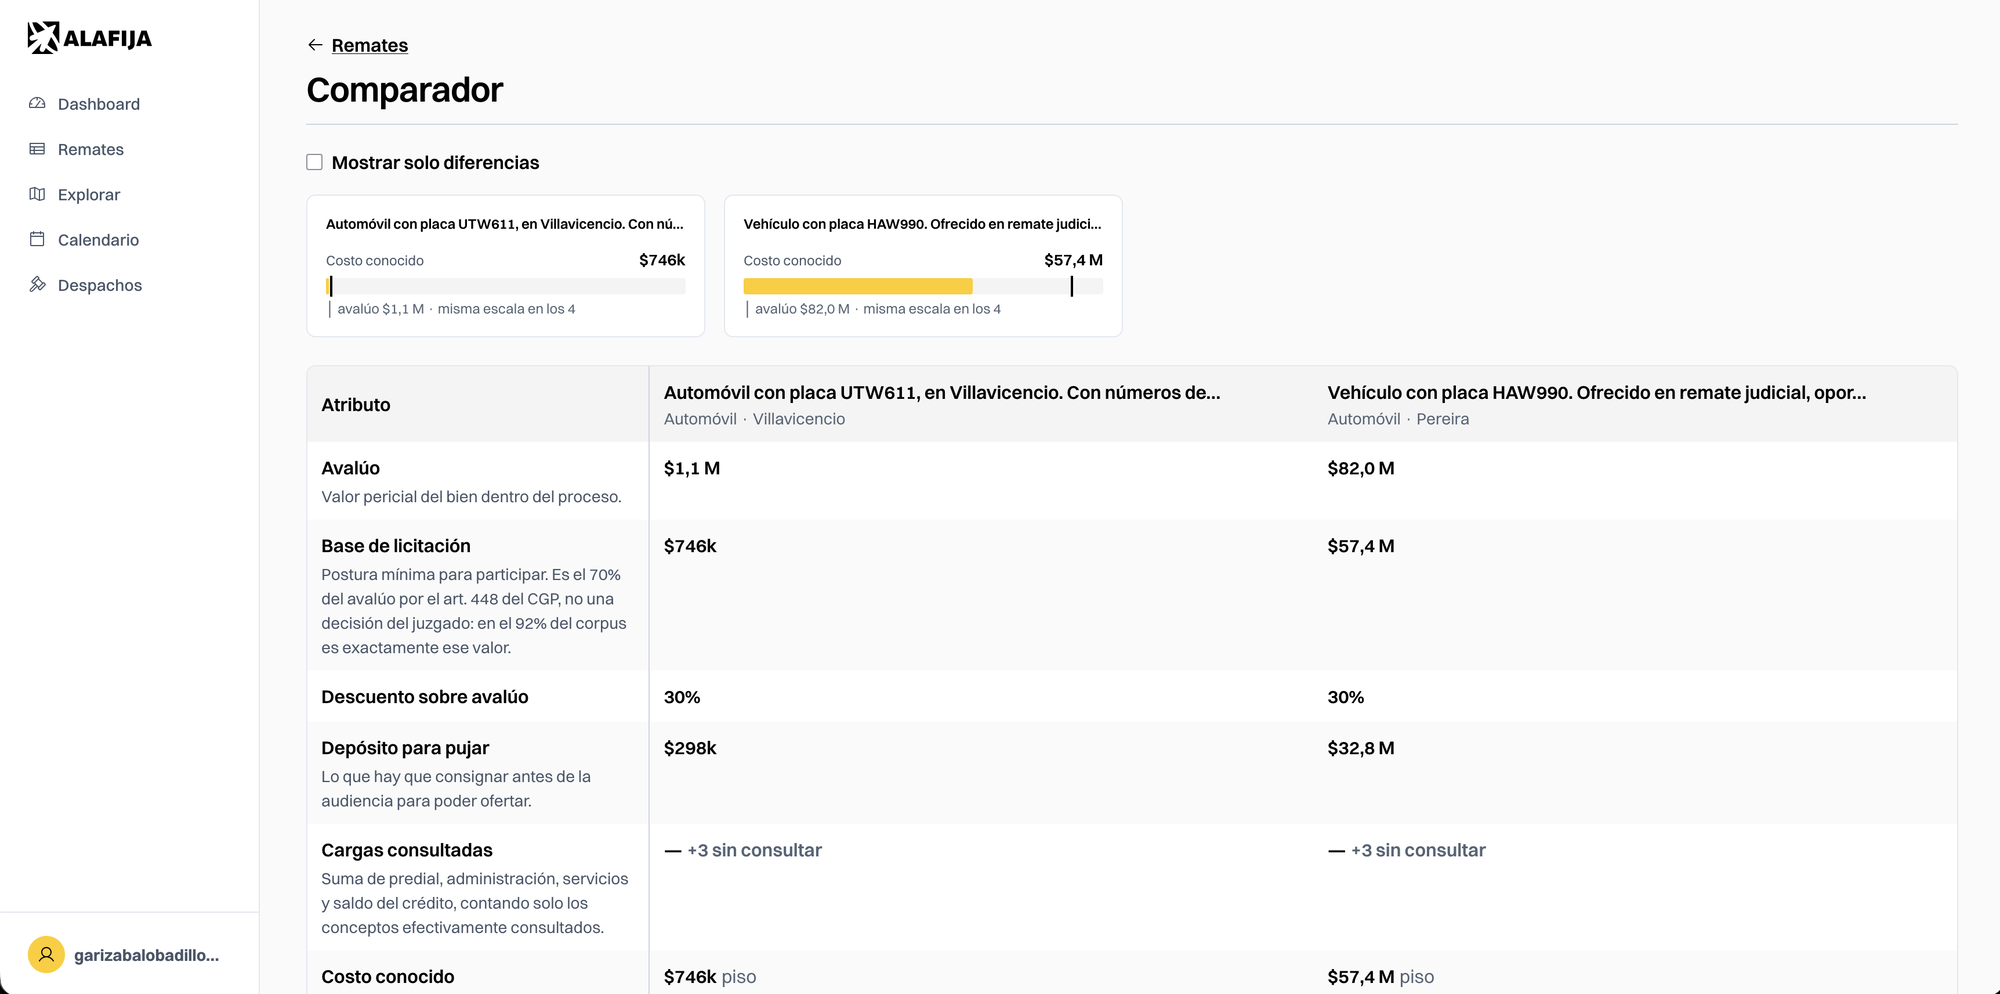Click the Costo conocido row label
This screenshot has height=994, width=2000.
388,977
